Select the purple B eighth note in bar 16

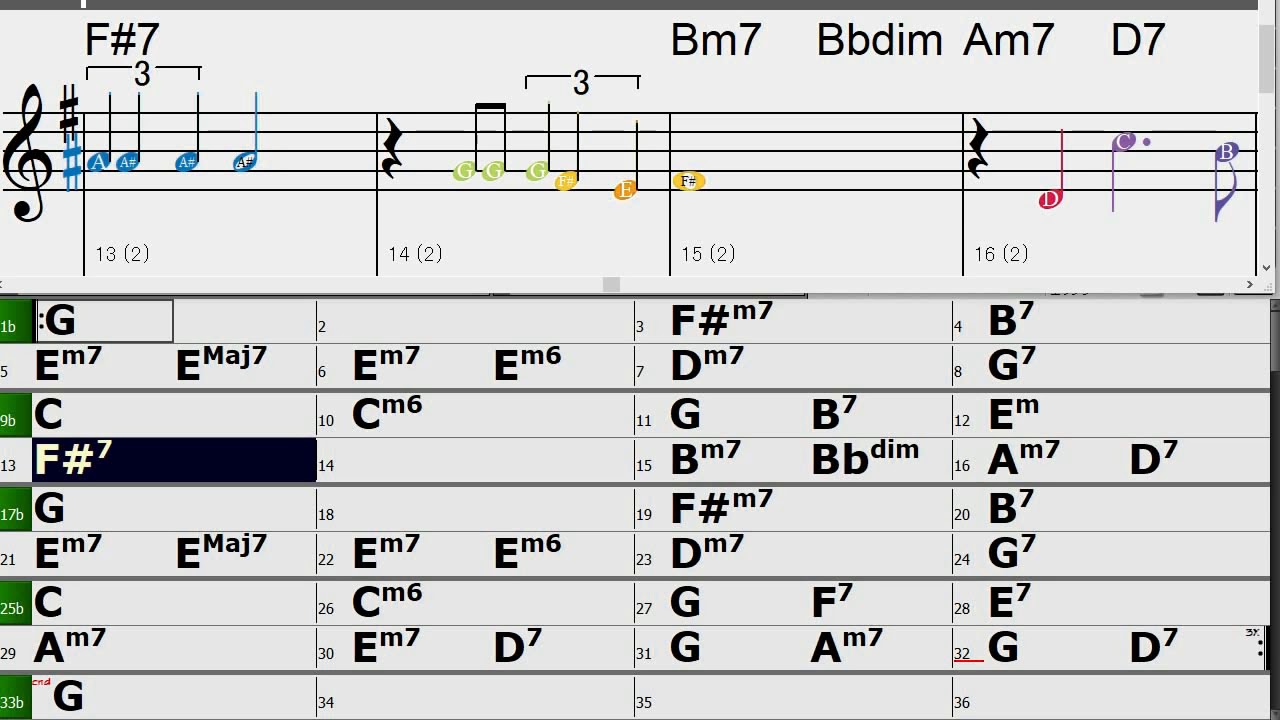tap(1227, 152)
